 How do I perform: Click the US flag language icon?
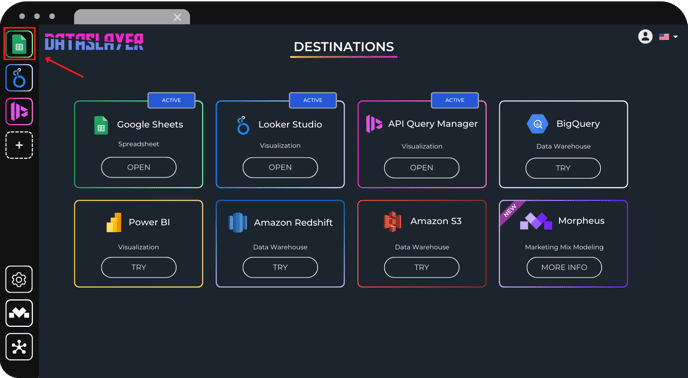(x=664, y=37)
